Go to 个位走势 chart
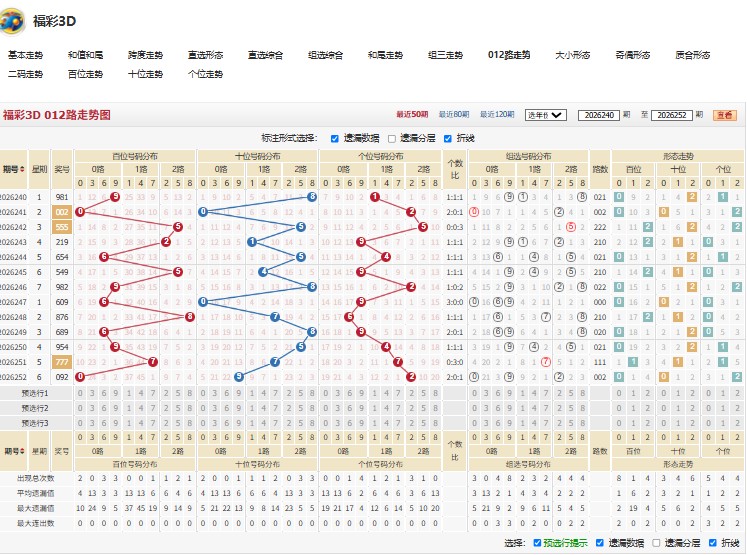Image resolution: width=747 pixels, height=555 pixels. tap(205, 74)
